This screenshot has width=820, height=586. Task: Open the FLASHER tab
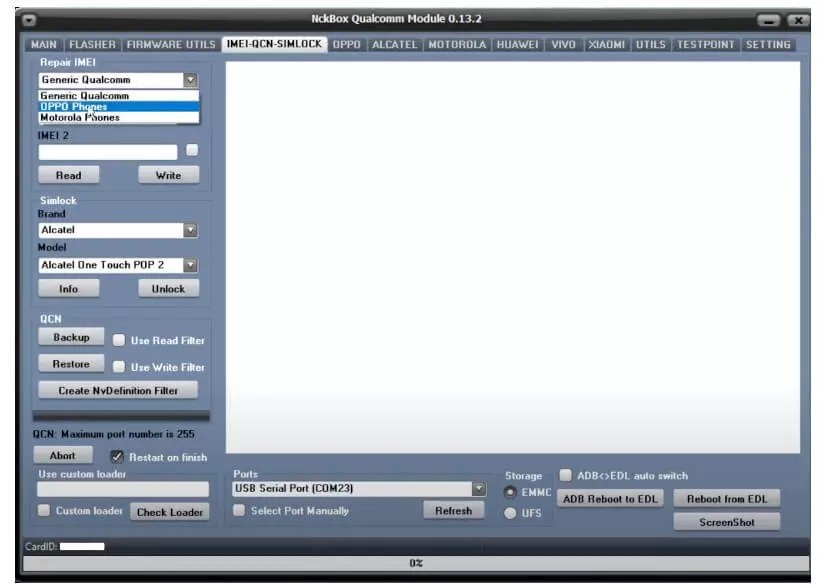[92, 44]
